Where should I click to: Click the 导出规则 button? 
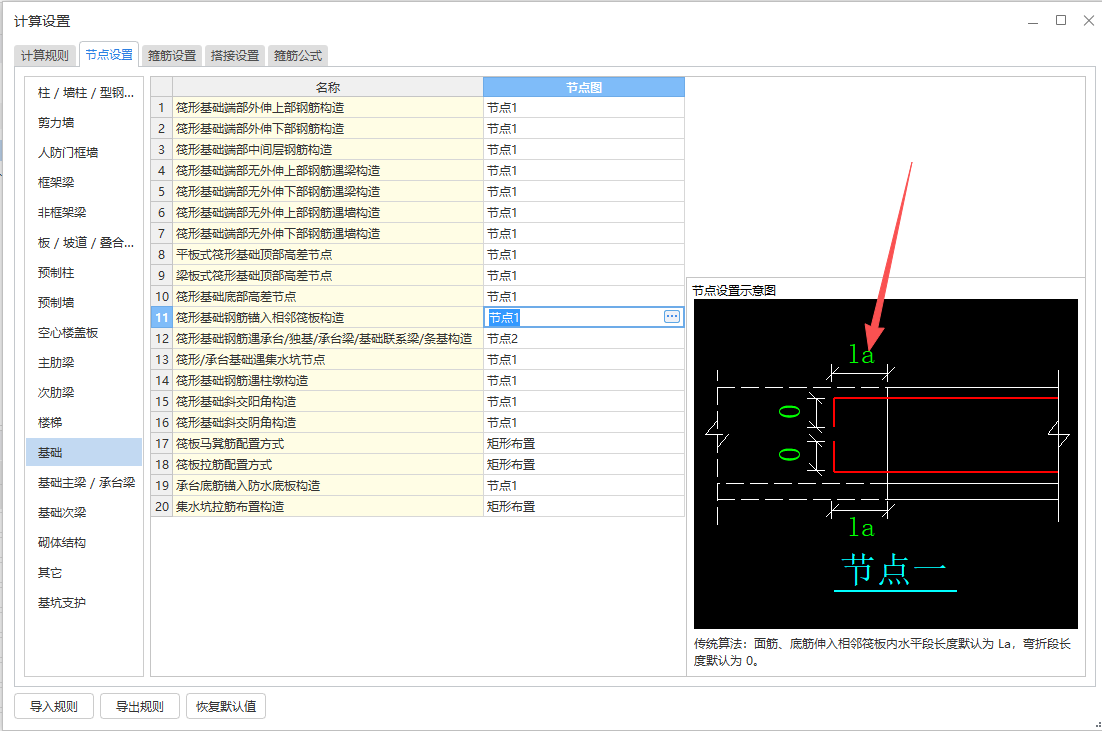click(140, 706)
